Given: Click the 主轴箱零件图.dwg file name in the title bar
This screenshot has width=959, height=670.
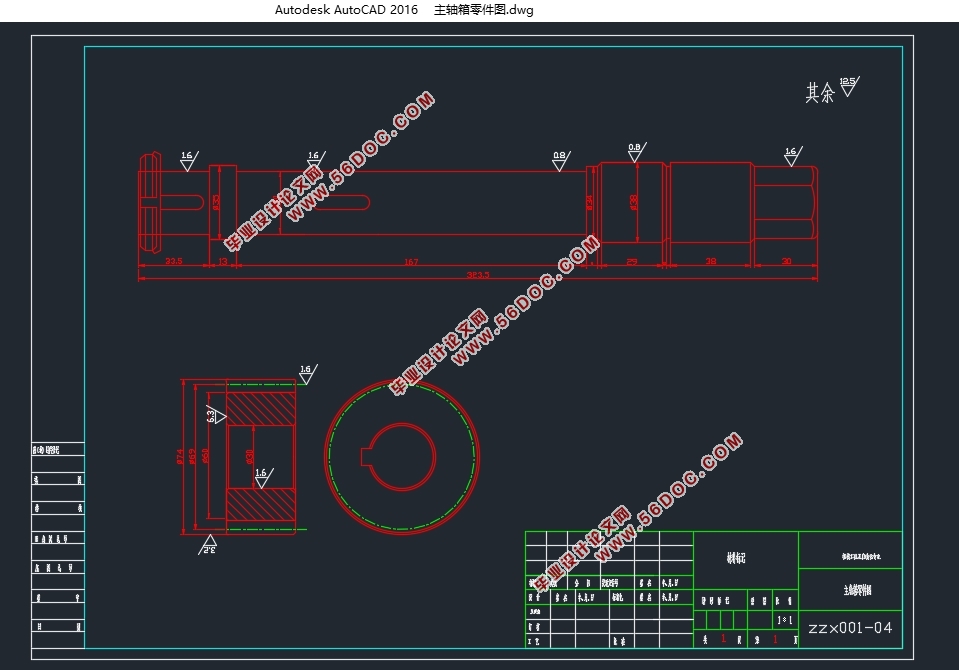Looking at the screenshot, I should click(x=484, y=10).
